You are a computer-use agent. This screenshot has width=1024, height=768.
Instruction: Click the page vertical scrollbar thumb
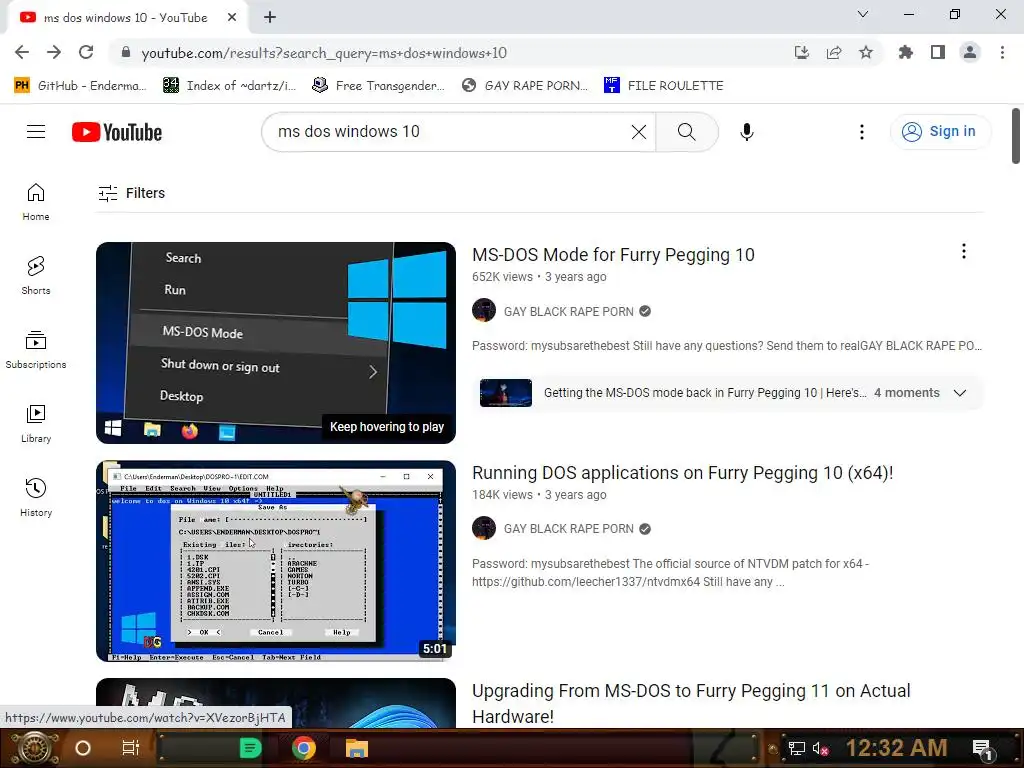point(1016,136)
